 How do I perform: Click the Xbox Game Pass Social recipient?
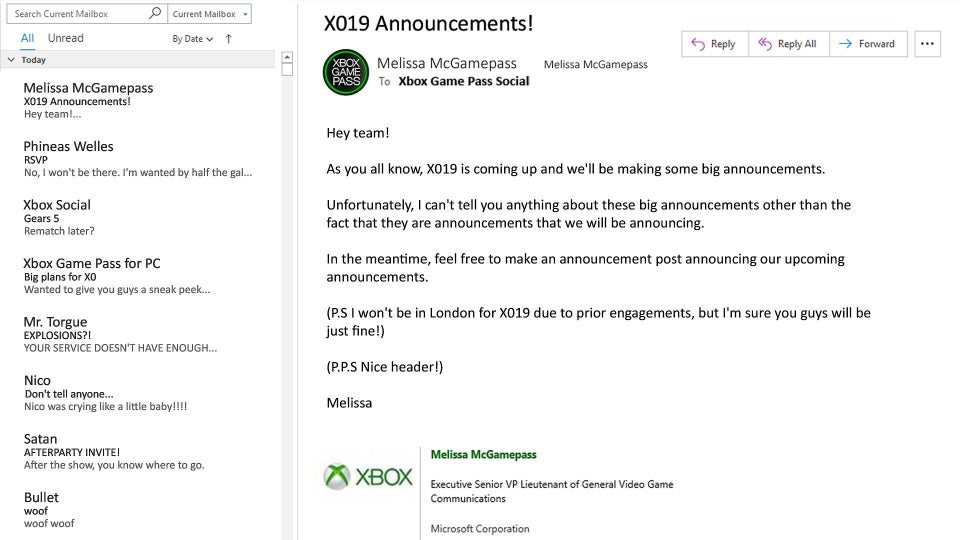click(463, 81)
